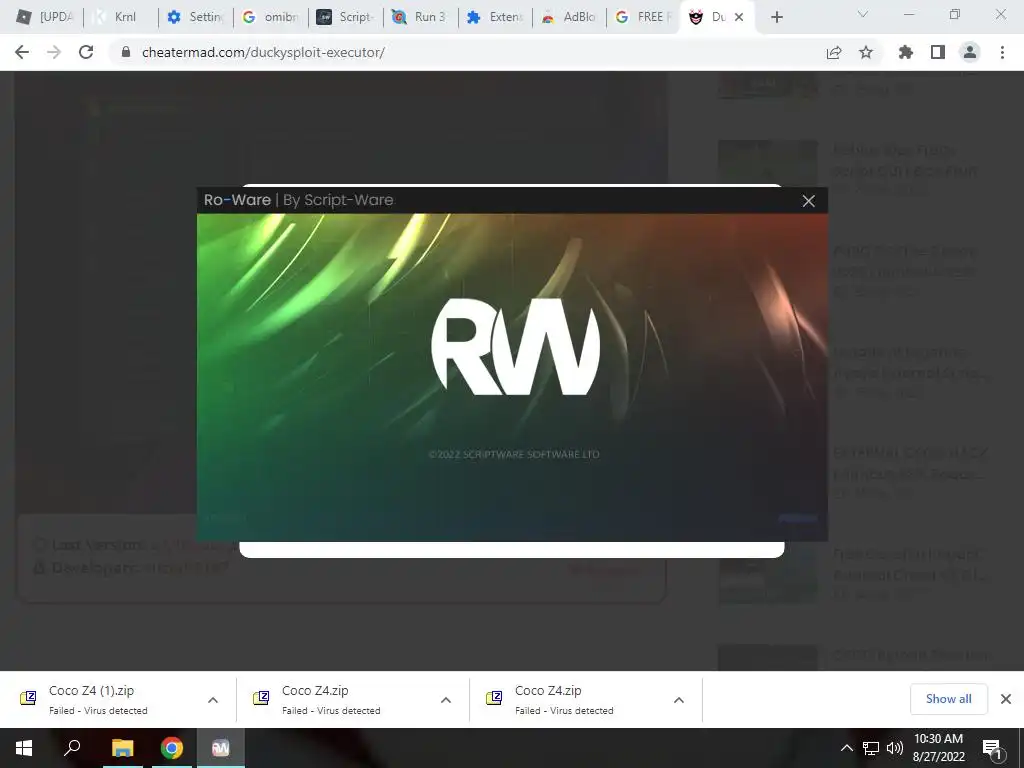Open the Settings browser tab
Viewport: 1024px width, 768px height.
[195, 17]
